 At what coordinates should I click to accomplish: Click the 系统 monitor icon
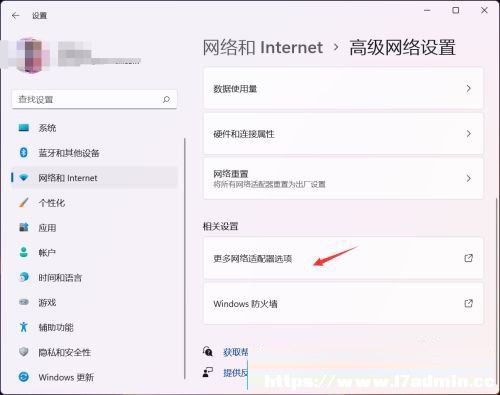click(24, 128)
